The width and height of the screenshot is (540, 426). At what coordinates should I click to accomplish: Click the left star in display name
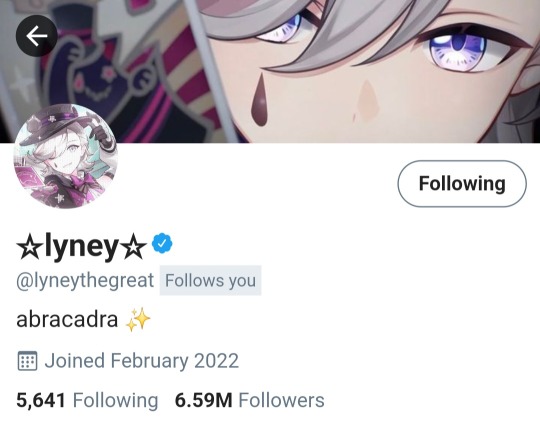[x=30, y=247]
